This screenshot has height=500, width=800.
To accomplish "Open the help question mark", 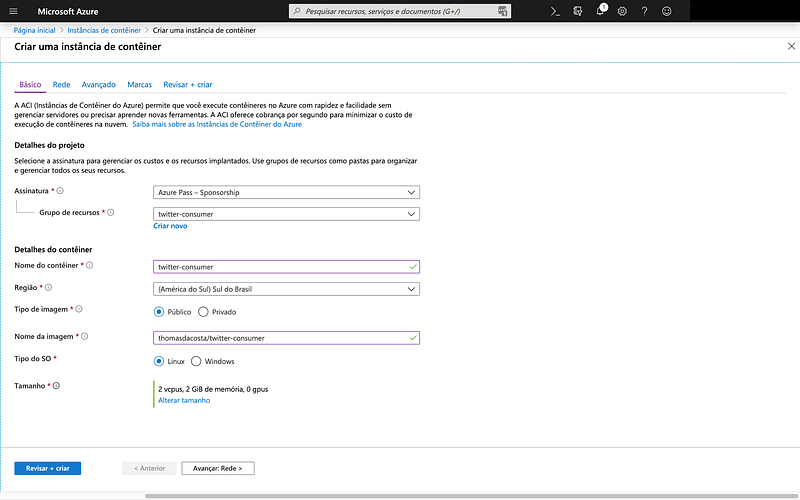I will point(644,11).
